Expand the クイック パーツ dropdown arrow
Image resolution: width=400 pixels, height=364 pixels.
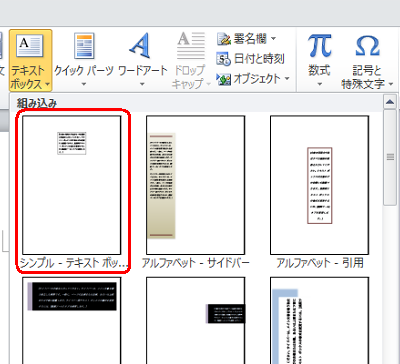click(84, 84)
